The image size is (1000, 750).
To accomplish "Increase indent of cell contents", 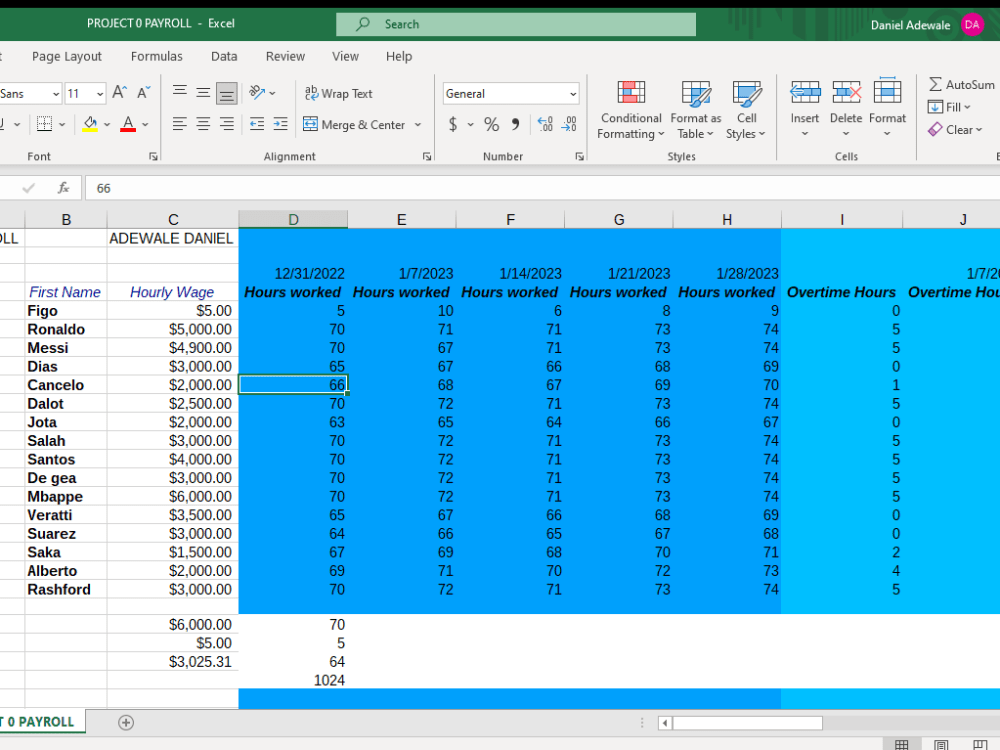I will click(281, 124).
